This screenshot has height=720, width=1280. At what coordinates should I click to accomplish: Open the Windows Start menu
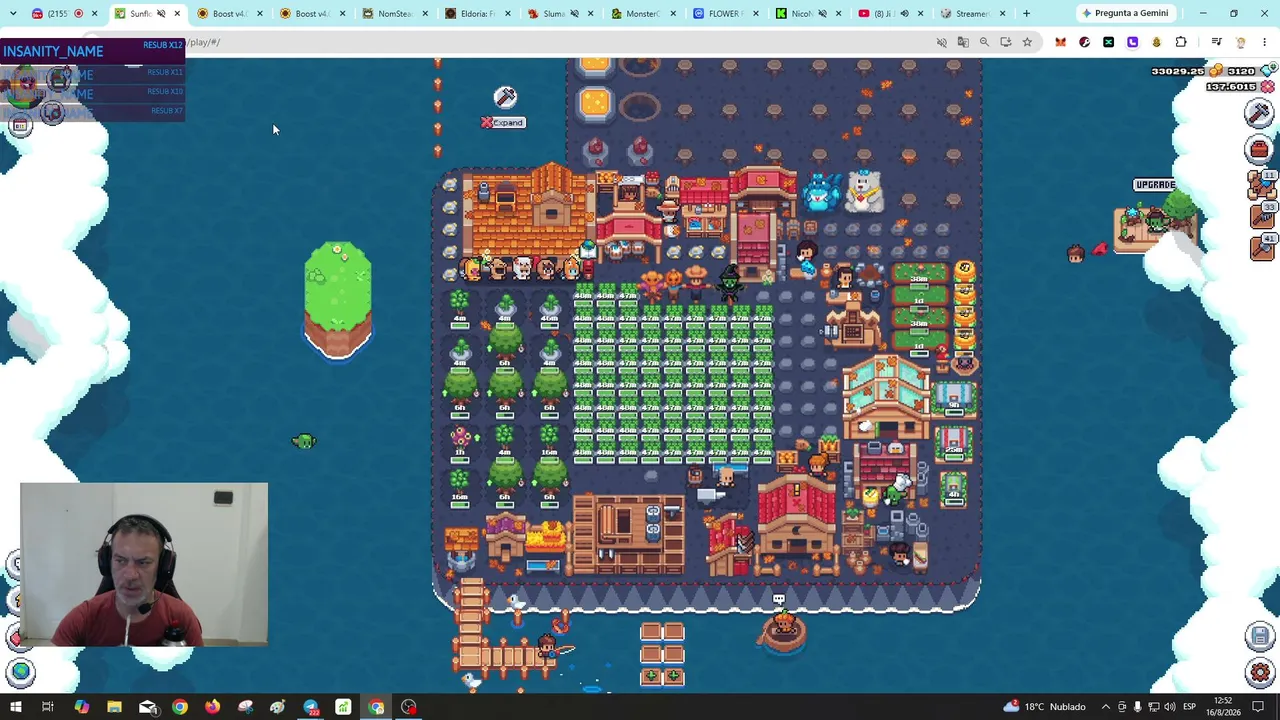(16, 707)
